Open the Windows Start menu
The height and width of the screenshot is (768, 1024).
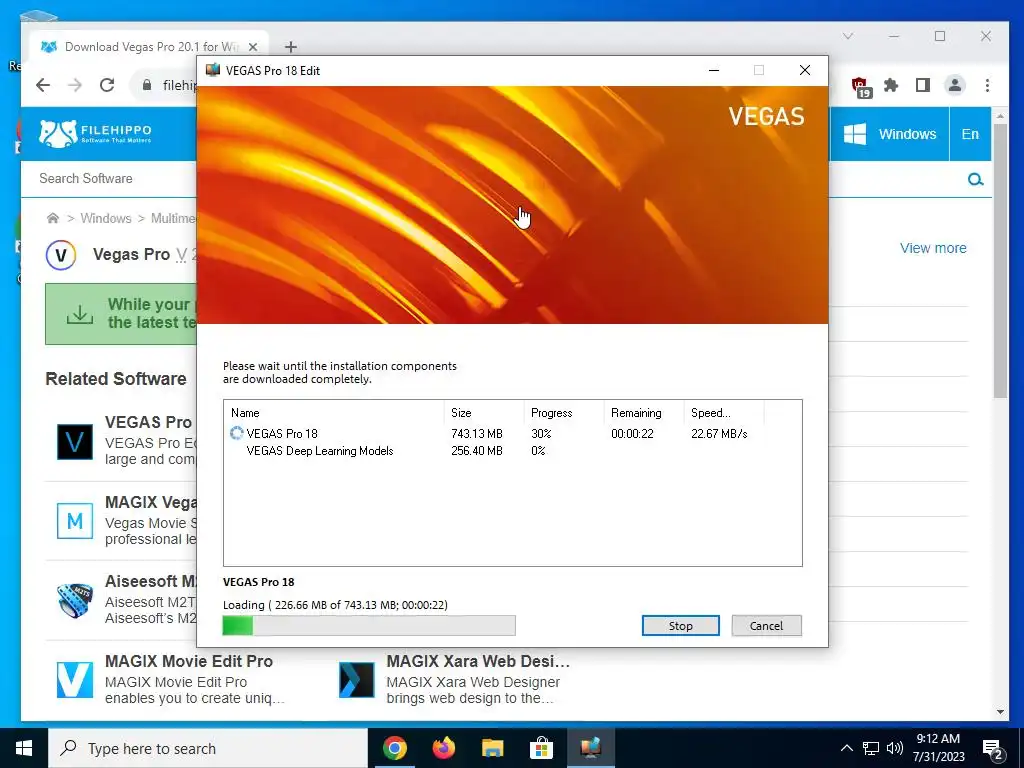pyautogui.click(x=24, y=748)
